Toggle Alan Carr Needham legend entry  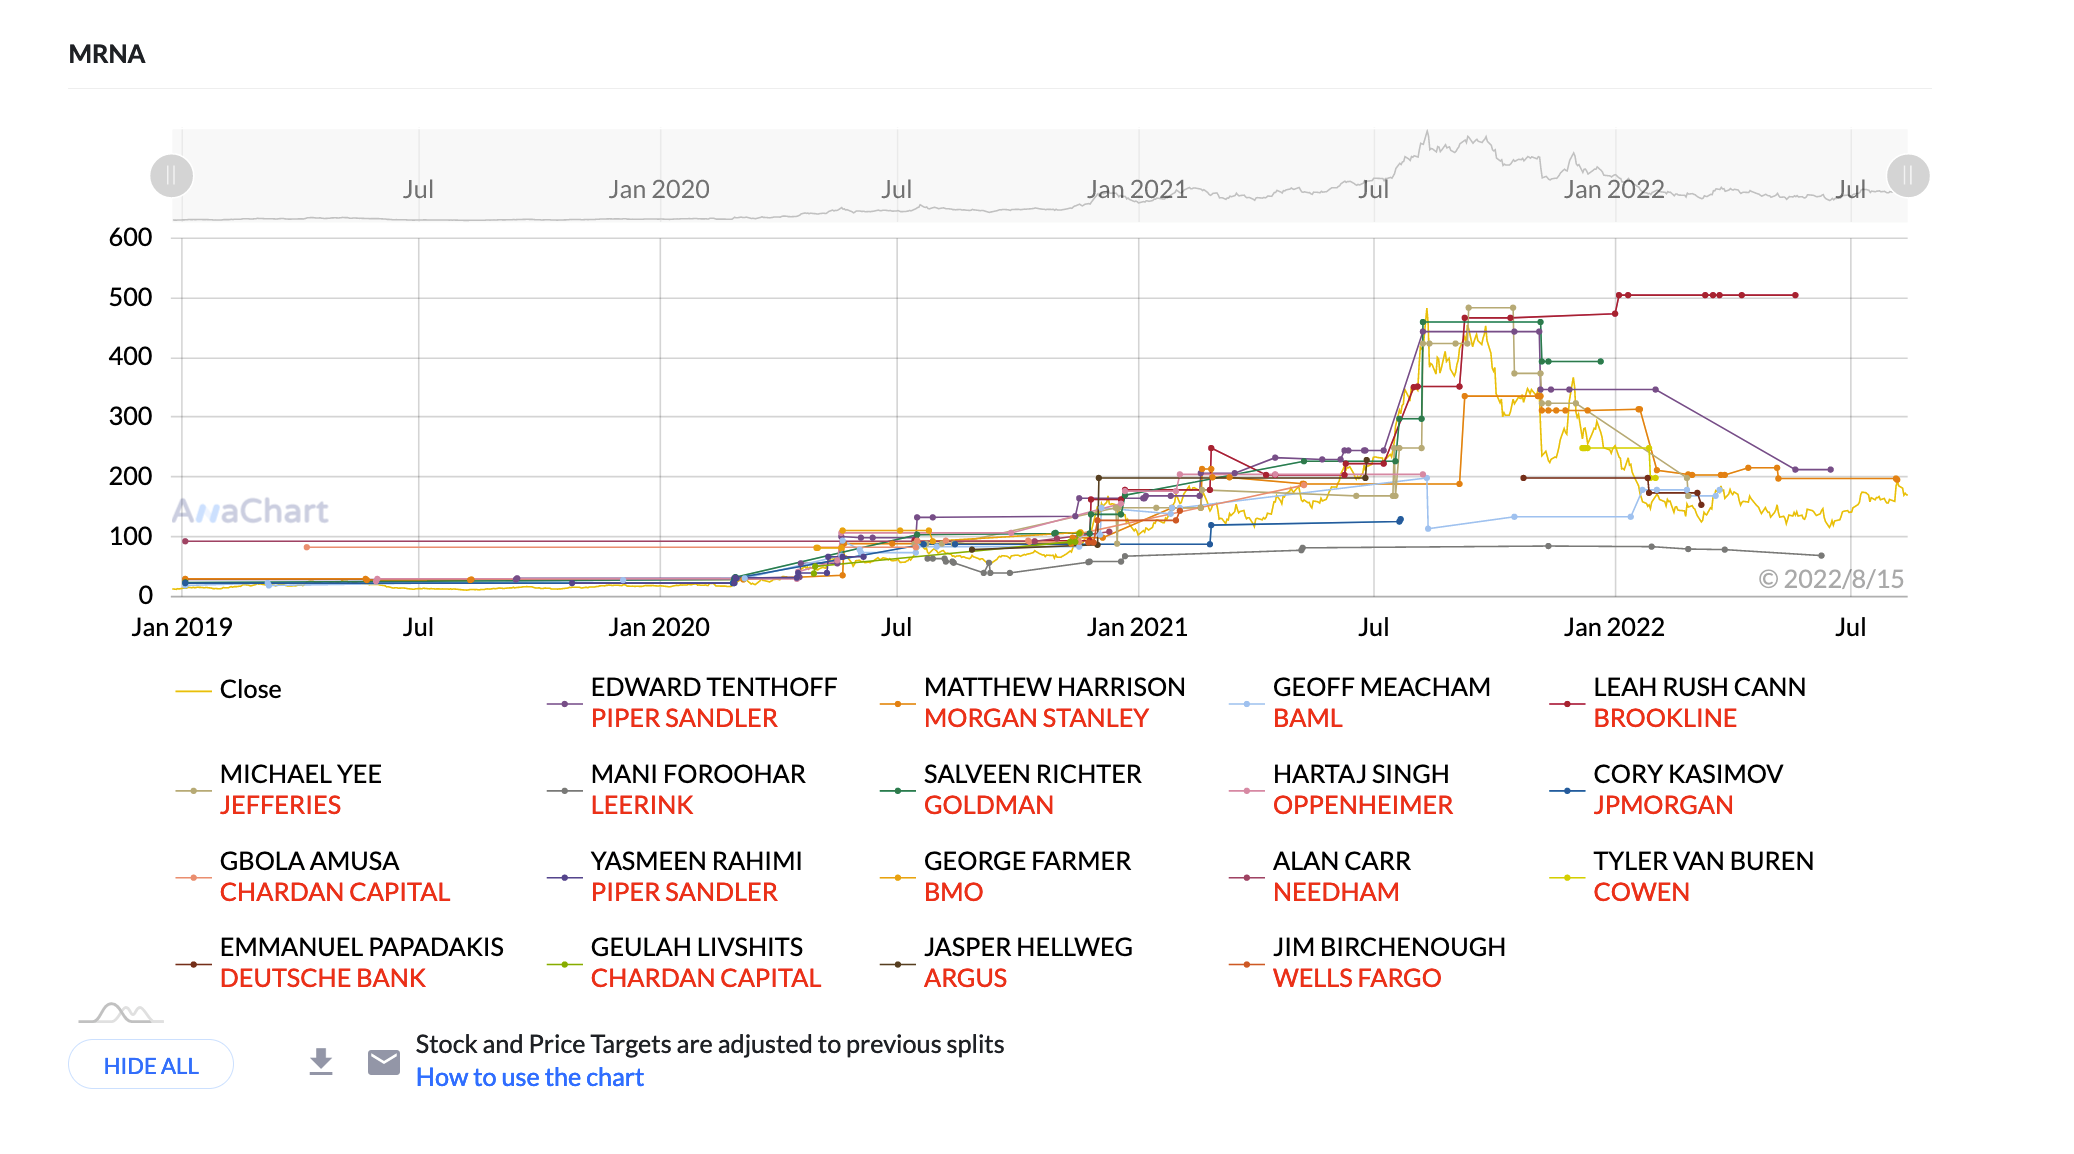(1320, 877)
